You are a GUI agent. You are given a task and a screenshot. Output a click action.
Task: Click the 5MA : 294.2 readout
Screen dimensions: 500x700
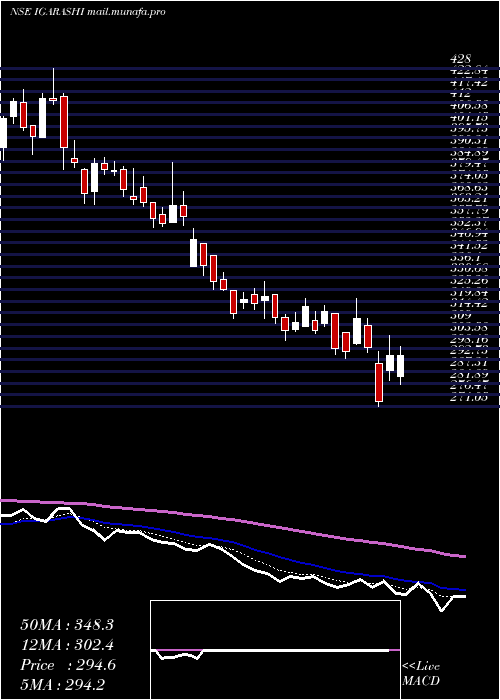point(64,685)
